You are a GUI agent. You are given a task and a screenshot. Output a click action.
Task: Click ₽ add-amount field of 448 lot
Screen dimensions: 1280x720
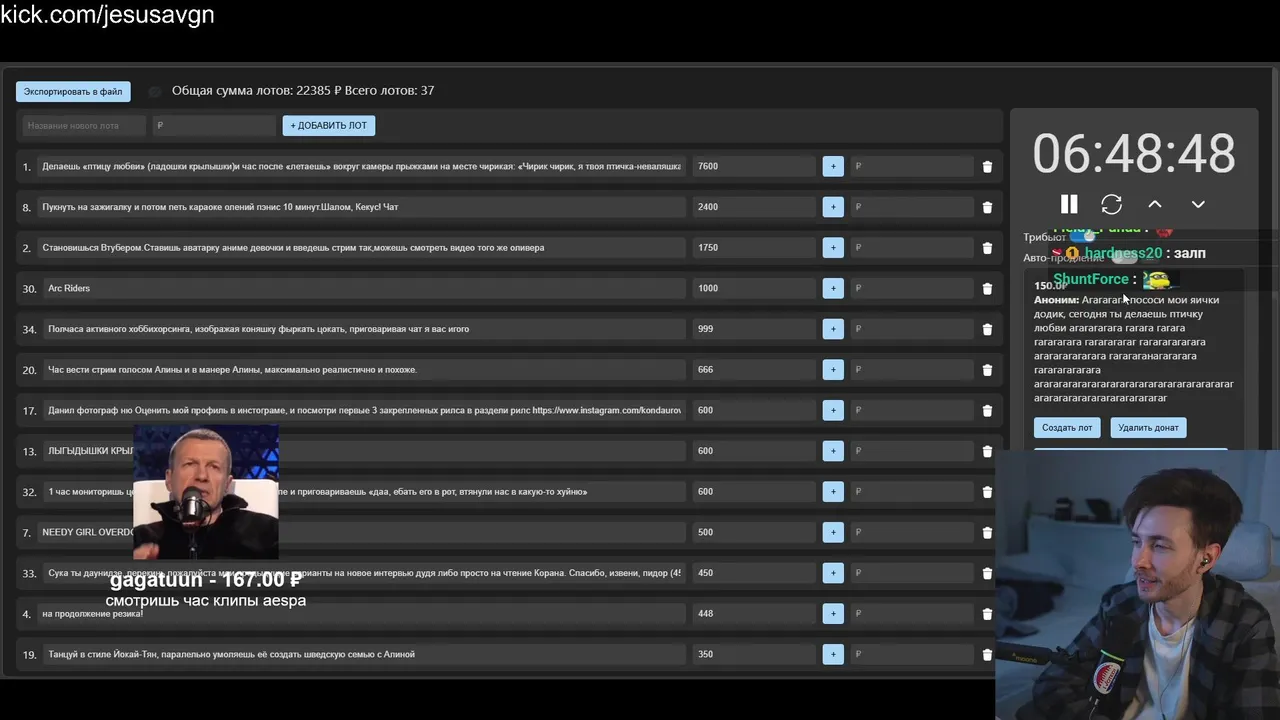pyautogui.click(x=911, y=613)
